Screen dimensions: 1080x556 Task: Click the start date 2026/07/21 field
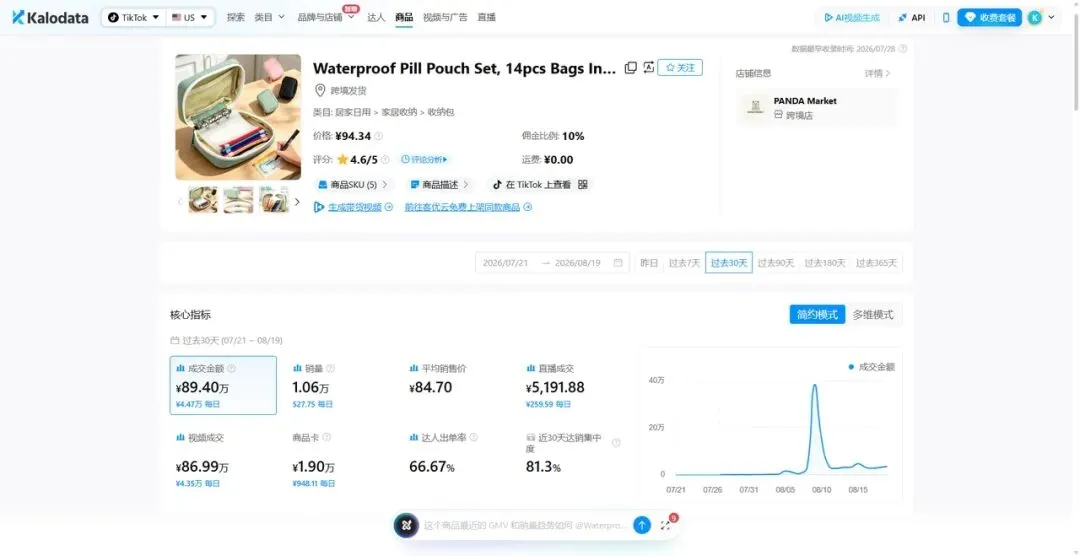pyautogui.click(x=506, y=262)
